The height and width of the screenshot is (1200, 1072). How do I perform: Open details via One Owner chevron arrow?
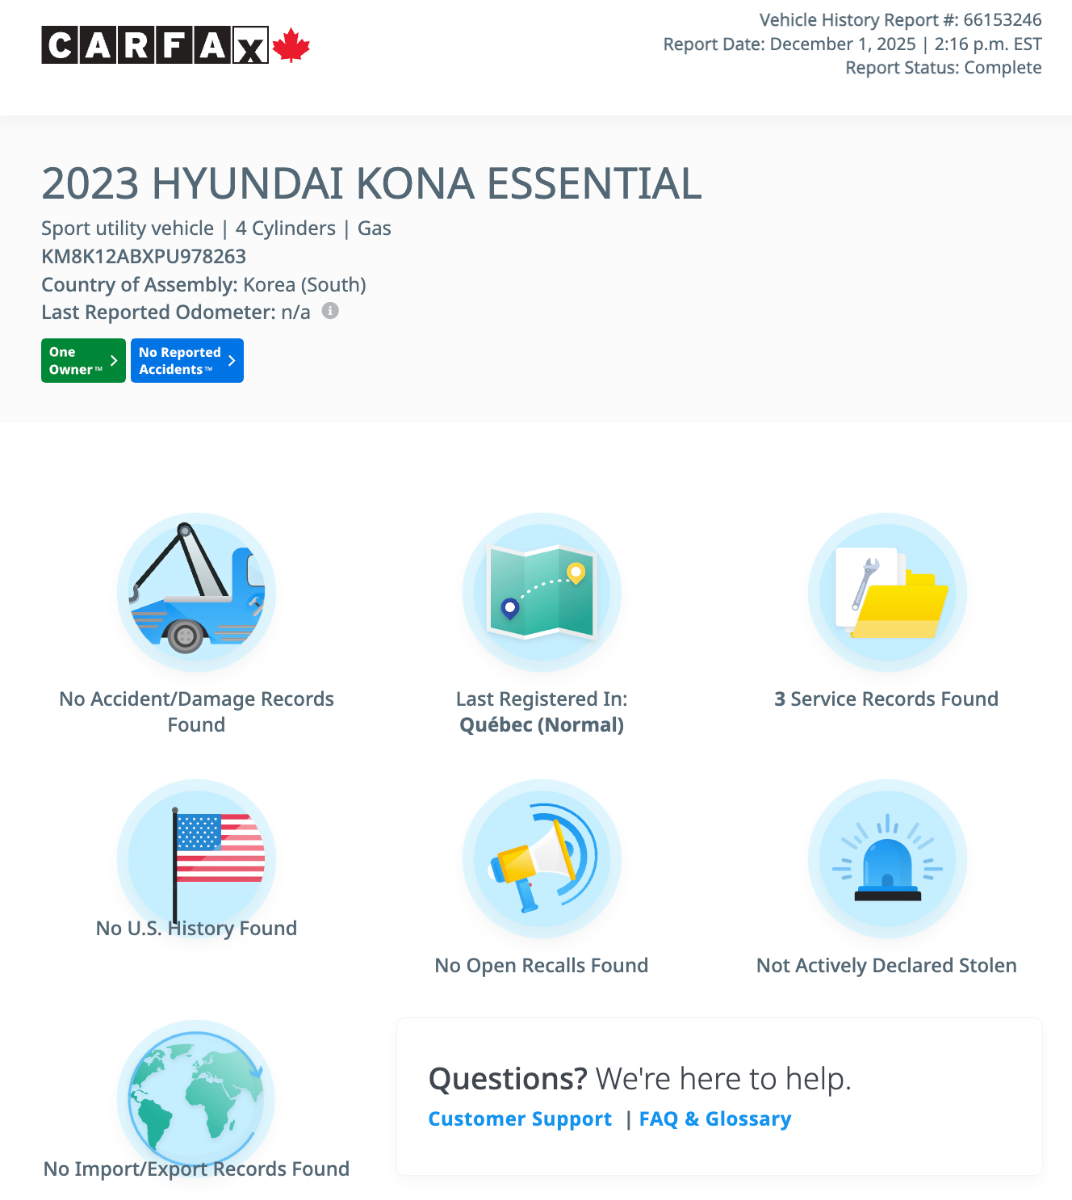coord(115,360)
